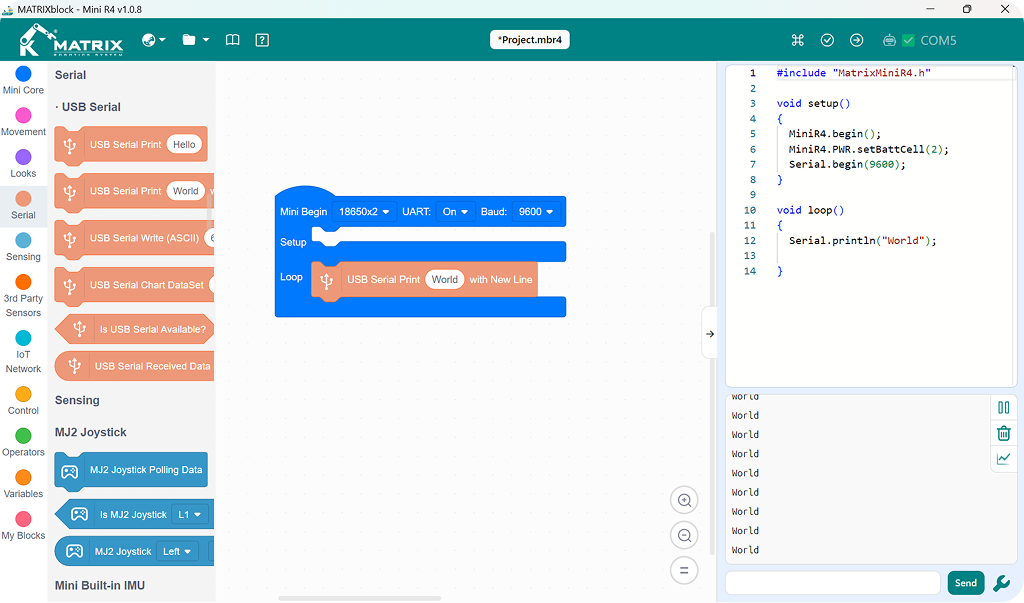
Task: Open the Baud 9600 dropdown
Action: tap(536, 212)
